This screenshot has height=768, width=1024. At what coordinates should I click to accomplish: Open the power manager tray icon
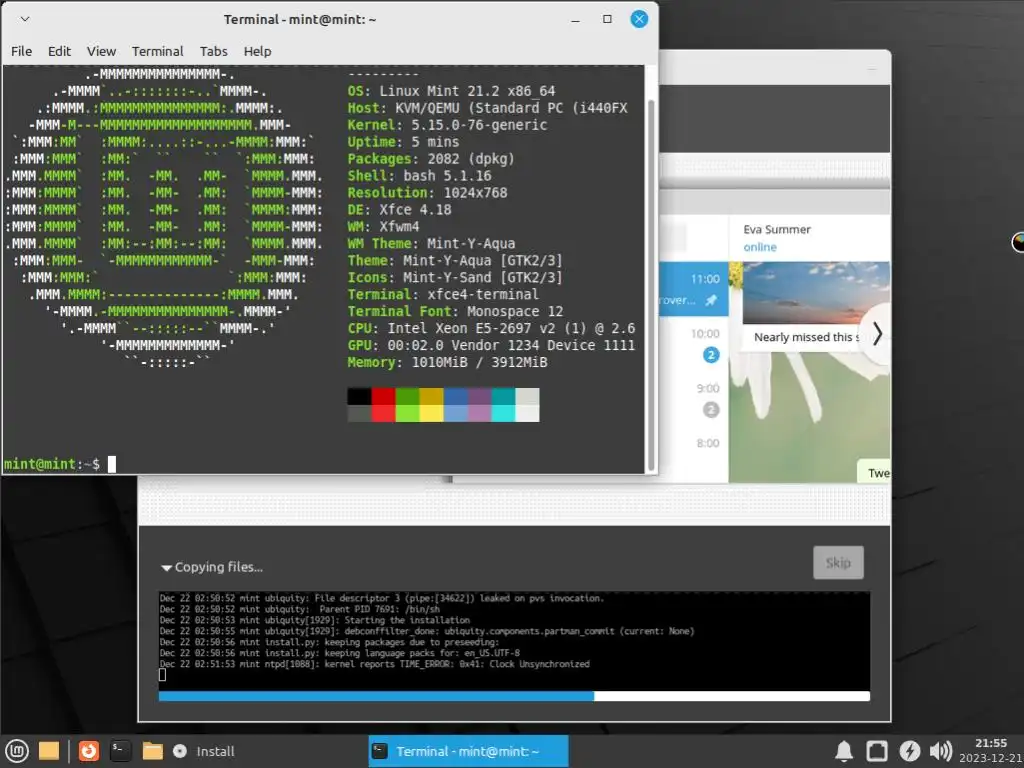(x=909, y=751)
